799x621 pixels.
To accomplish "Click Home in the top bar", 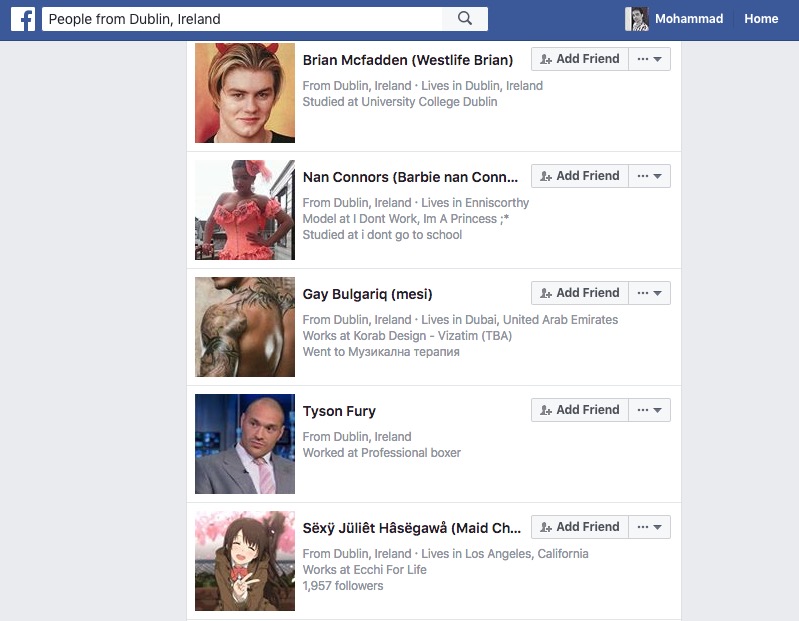I will click(761, 19).
